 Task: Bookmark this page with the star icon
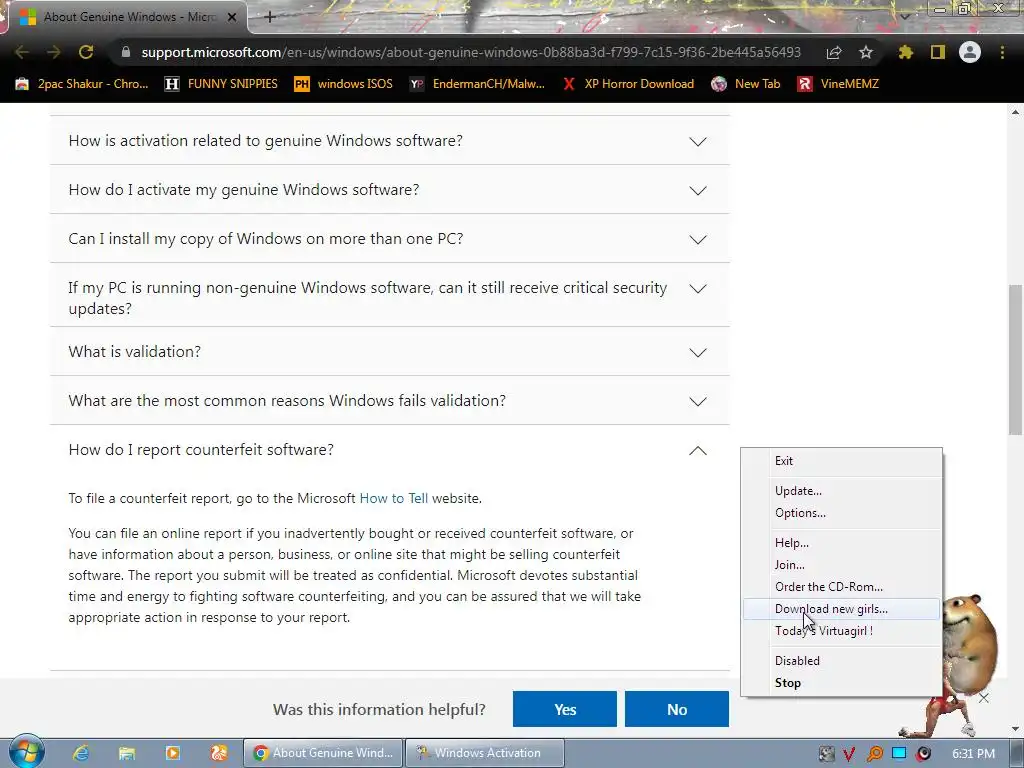tap(866, 52)
